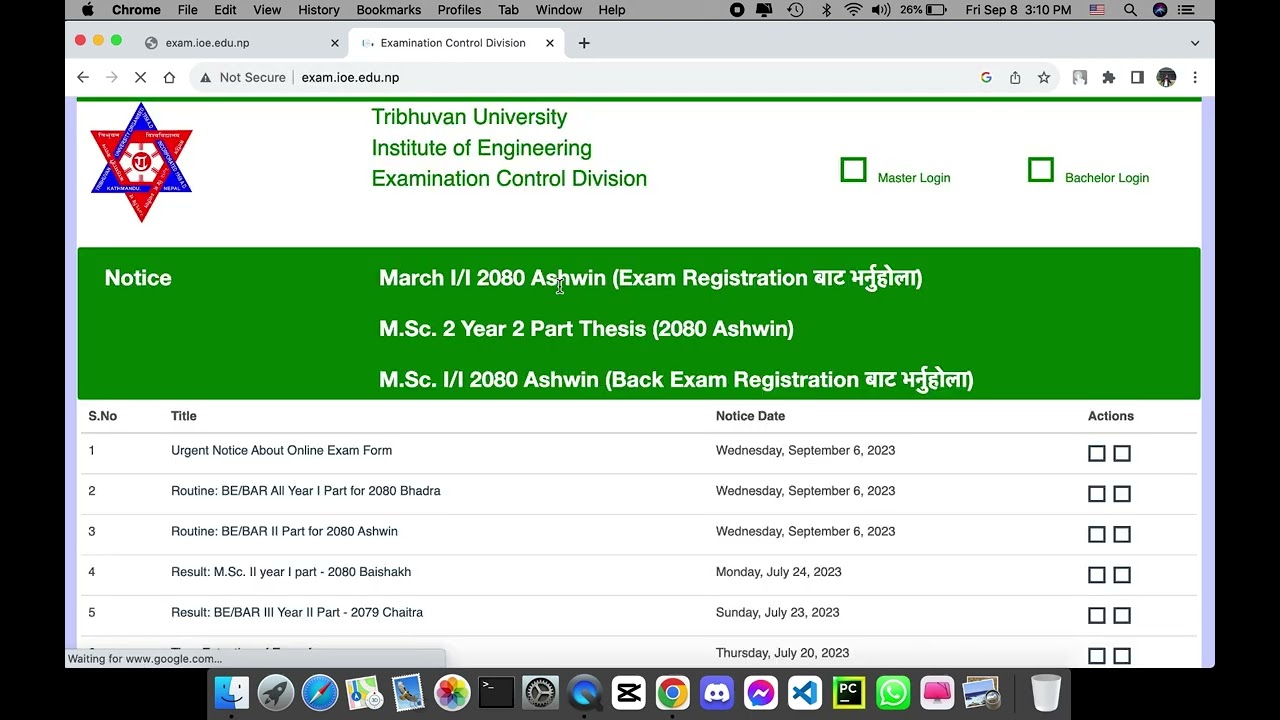Stop loading the page
The image size is (1280, 720).
pyautogui.click(x=140, y=77)
